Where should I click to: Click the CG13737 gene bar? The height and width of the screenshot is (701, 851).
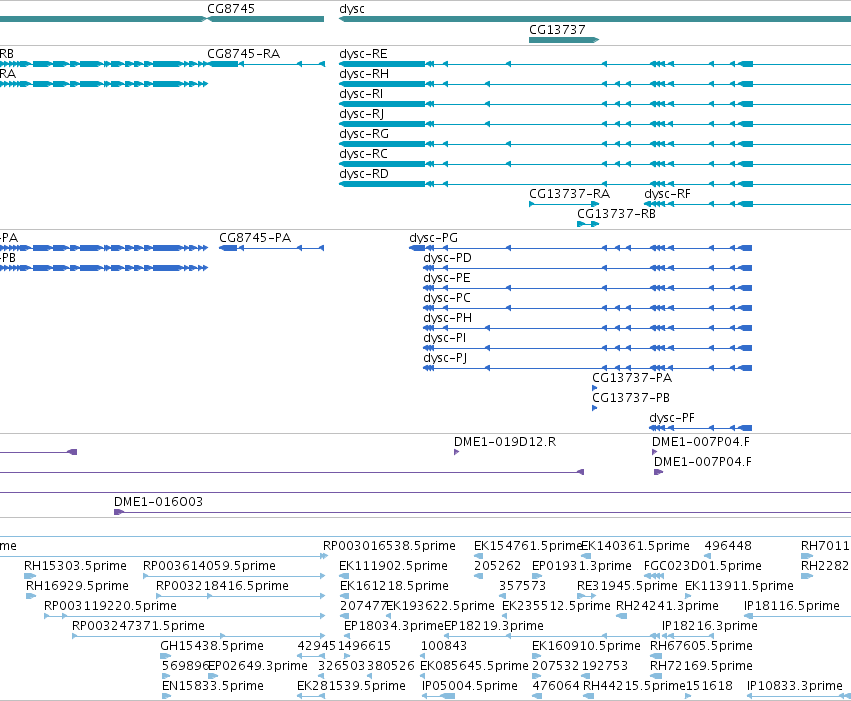[564, 40]
